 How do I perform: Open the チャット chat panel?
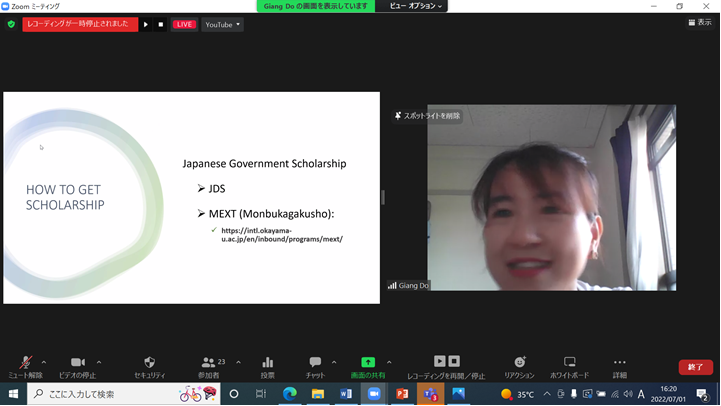[x=315, y=367]
